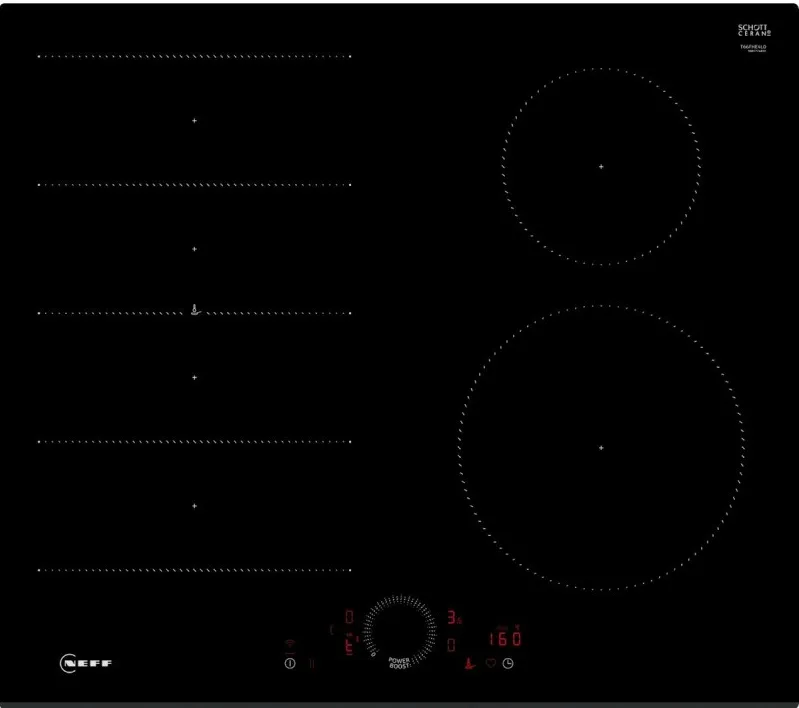This screenshot has width=799, height=708.
Task: Tap the topmost flex zone cross marker
Action: point(195,120)
